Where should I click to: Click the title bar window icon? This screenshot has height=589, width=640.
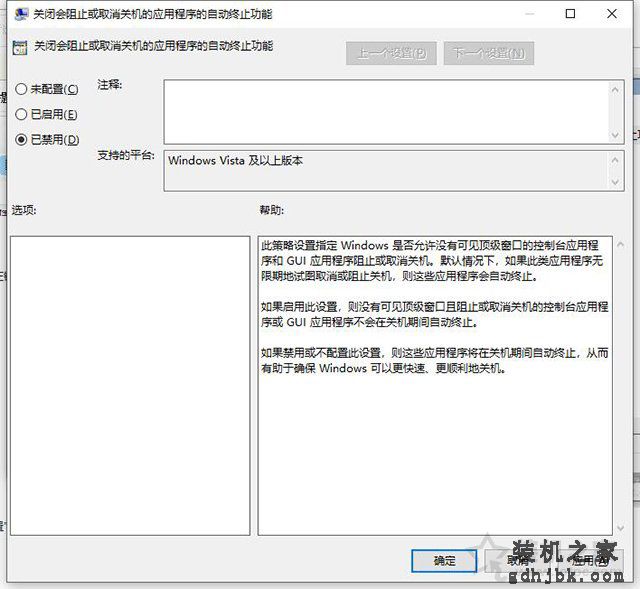pos(21,14)
